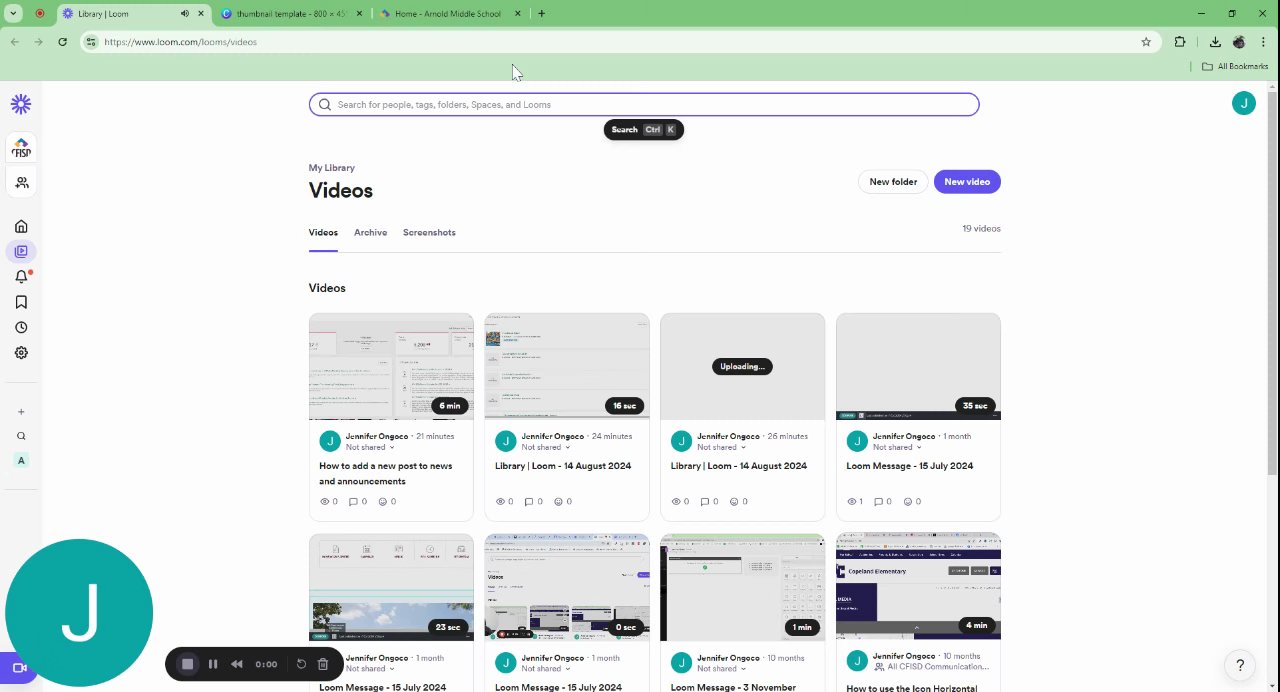Click comments count on 'How to add a new post' card
This screenshot has height=692, width=1280.
pos(358,502)
